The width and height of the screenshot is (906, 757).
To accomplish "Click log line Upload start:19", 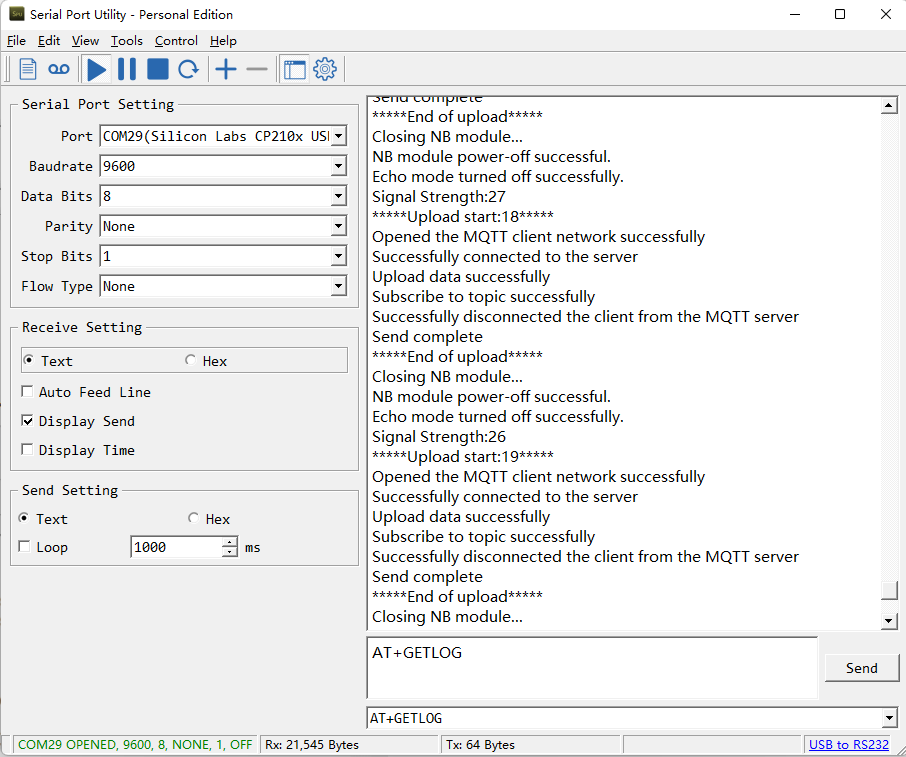I will (x=463, y=457).
